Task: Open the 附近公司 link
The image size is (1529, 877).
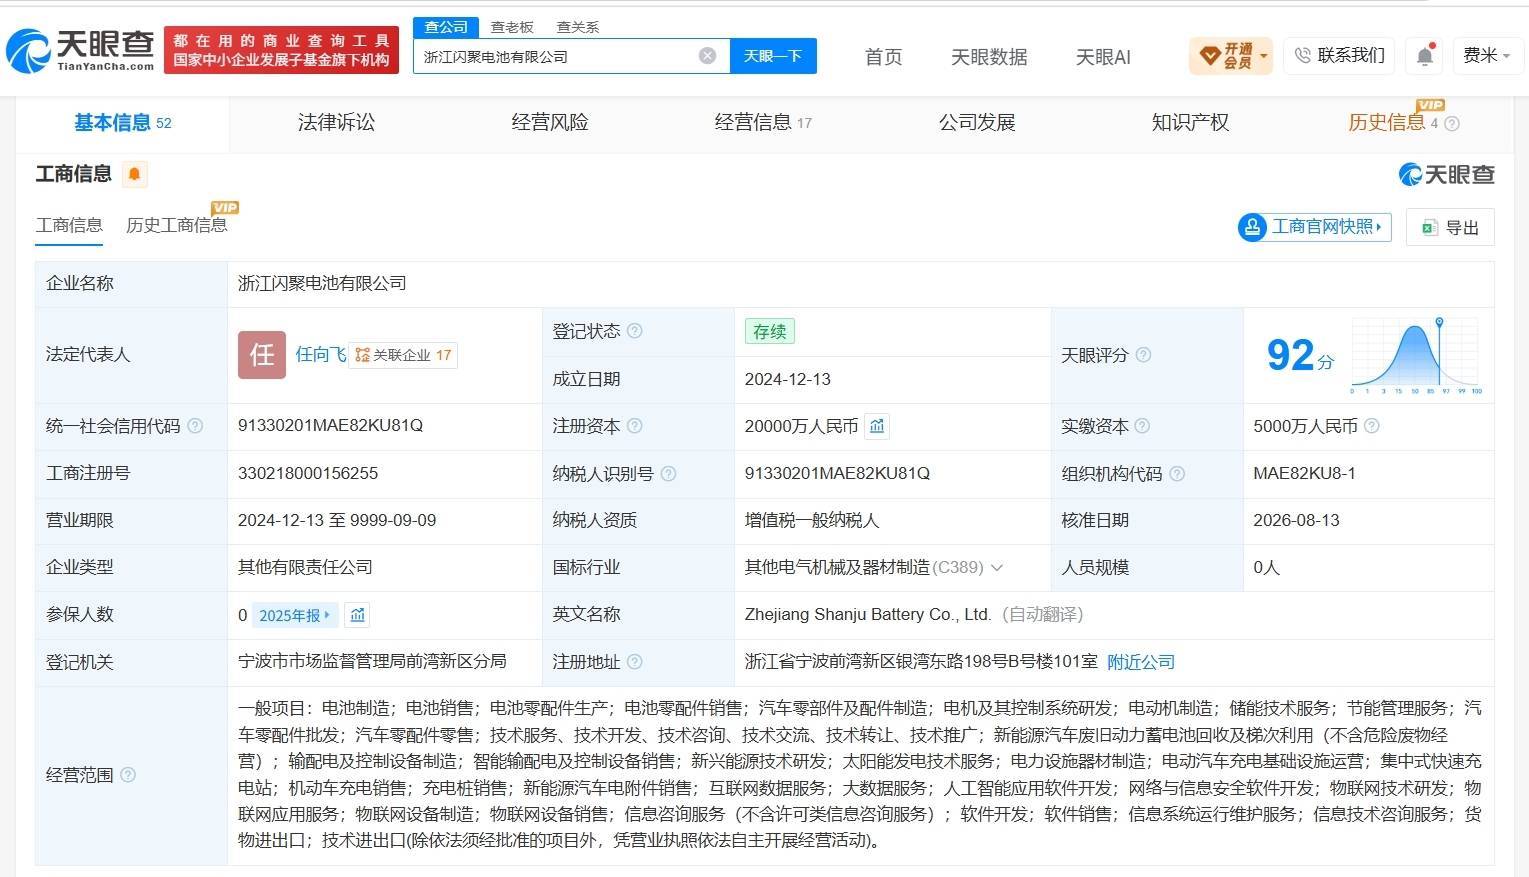Action: point(1141,662)
